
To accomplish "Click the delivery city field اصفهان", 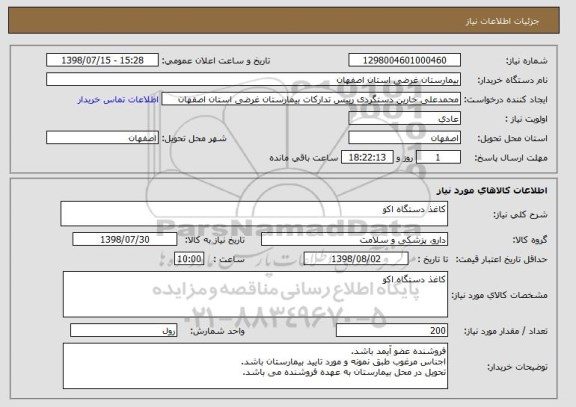I will click(102, 138).
